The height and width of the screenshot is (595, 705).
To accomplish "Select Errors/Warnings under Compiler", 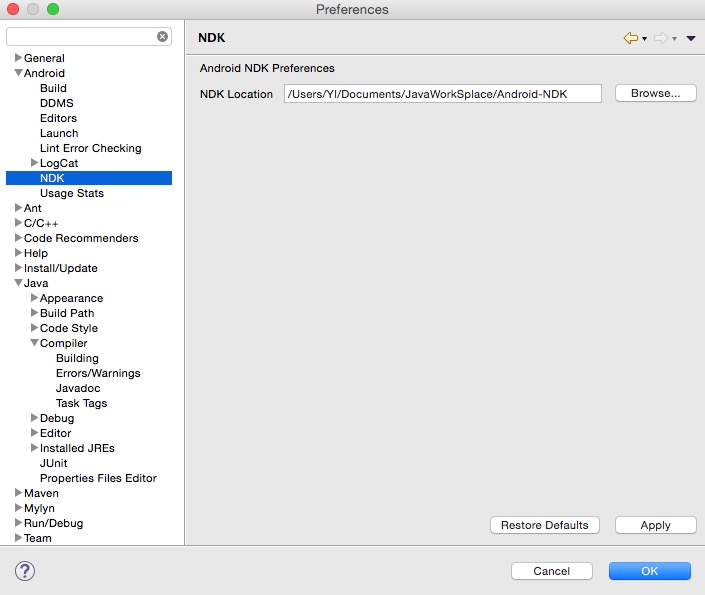I will (x=98, y=373).
